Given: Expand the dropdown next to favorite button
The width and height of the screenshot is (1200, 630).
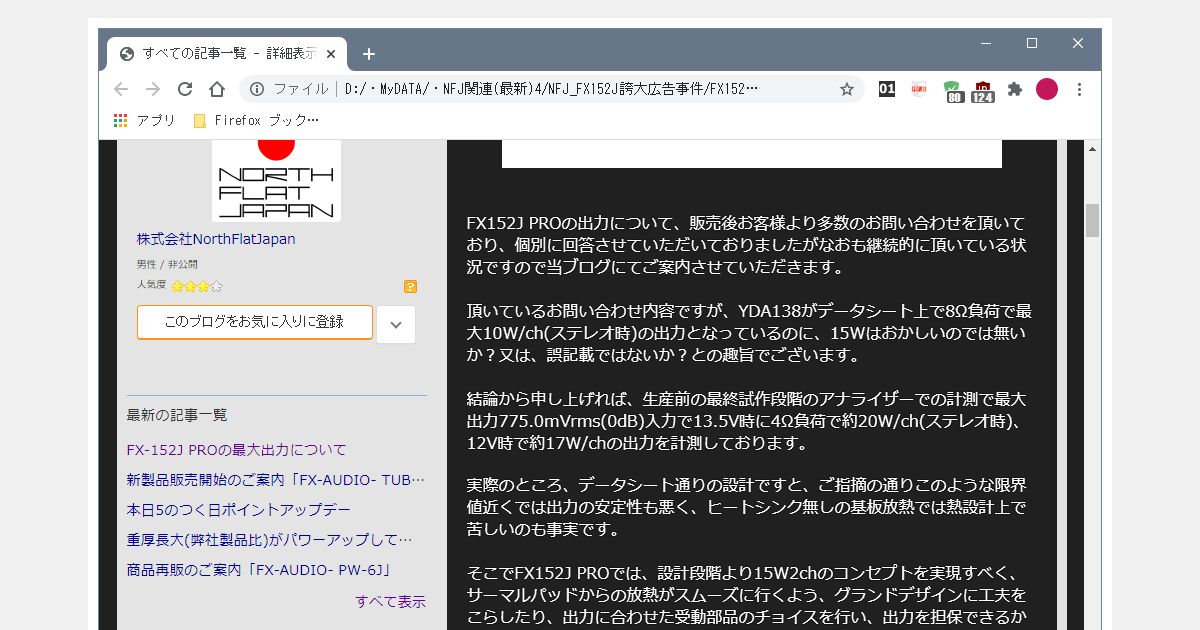Looking at the screenshot, I should pos(396,324).
